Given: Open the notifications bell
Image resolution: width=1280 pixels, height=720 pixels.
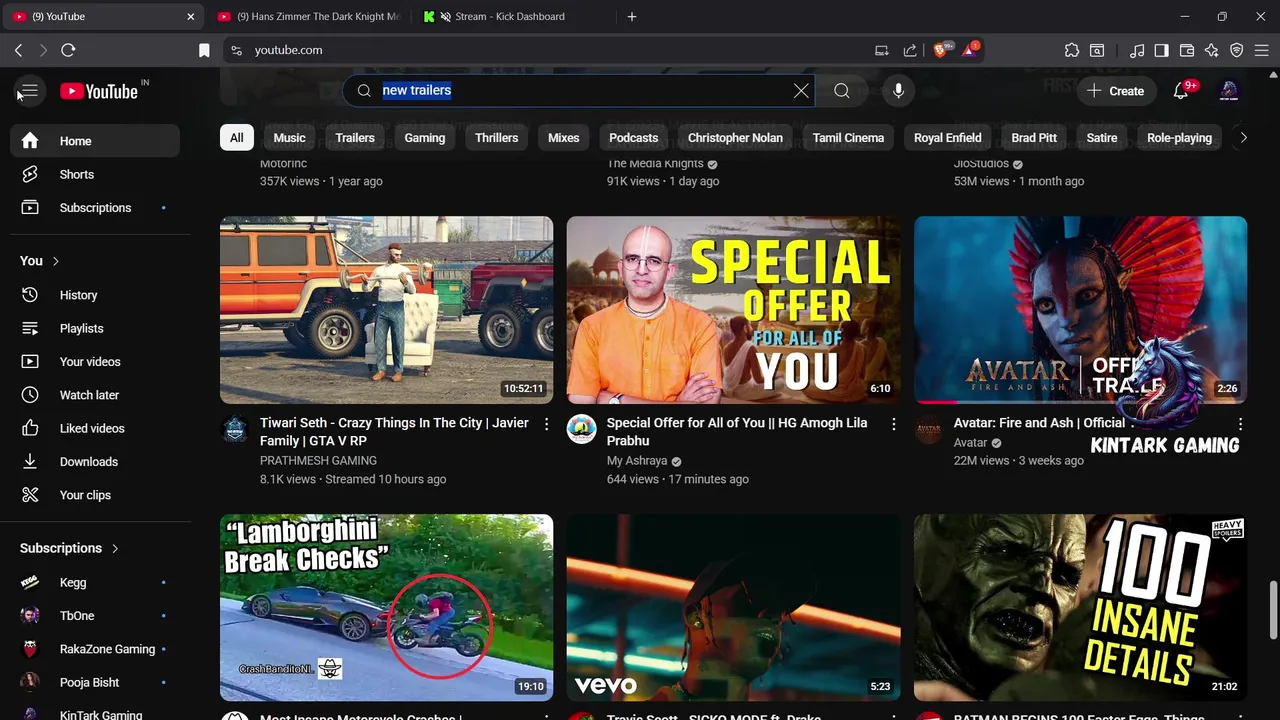Looking at the screenshot, I should pyautogui.click(x=1181, y=91).
